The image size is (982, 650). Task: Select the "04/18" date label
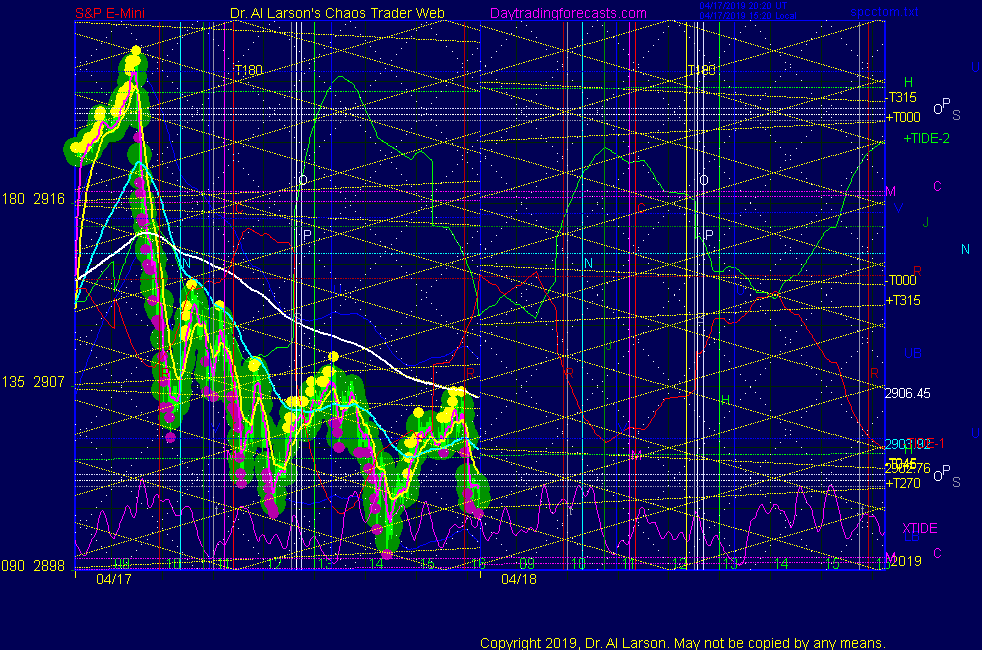click(519, 579)
